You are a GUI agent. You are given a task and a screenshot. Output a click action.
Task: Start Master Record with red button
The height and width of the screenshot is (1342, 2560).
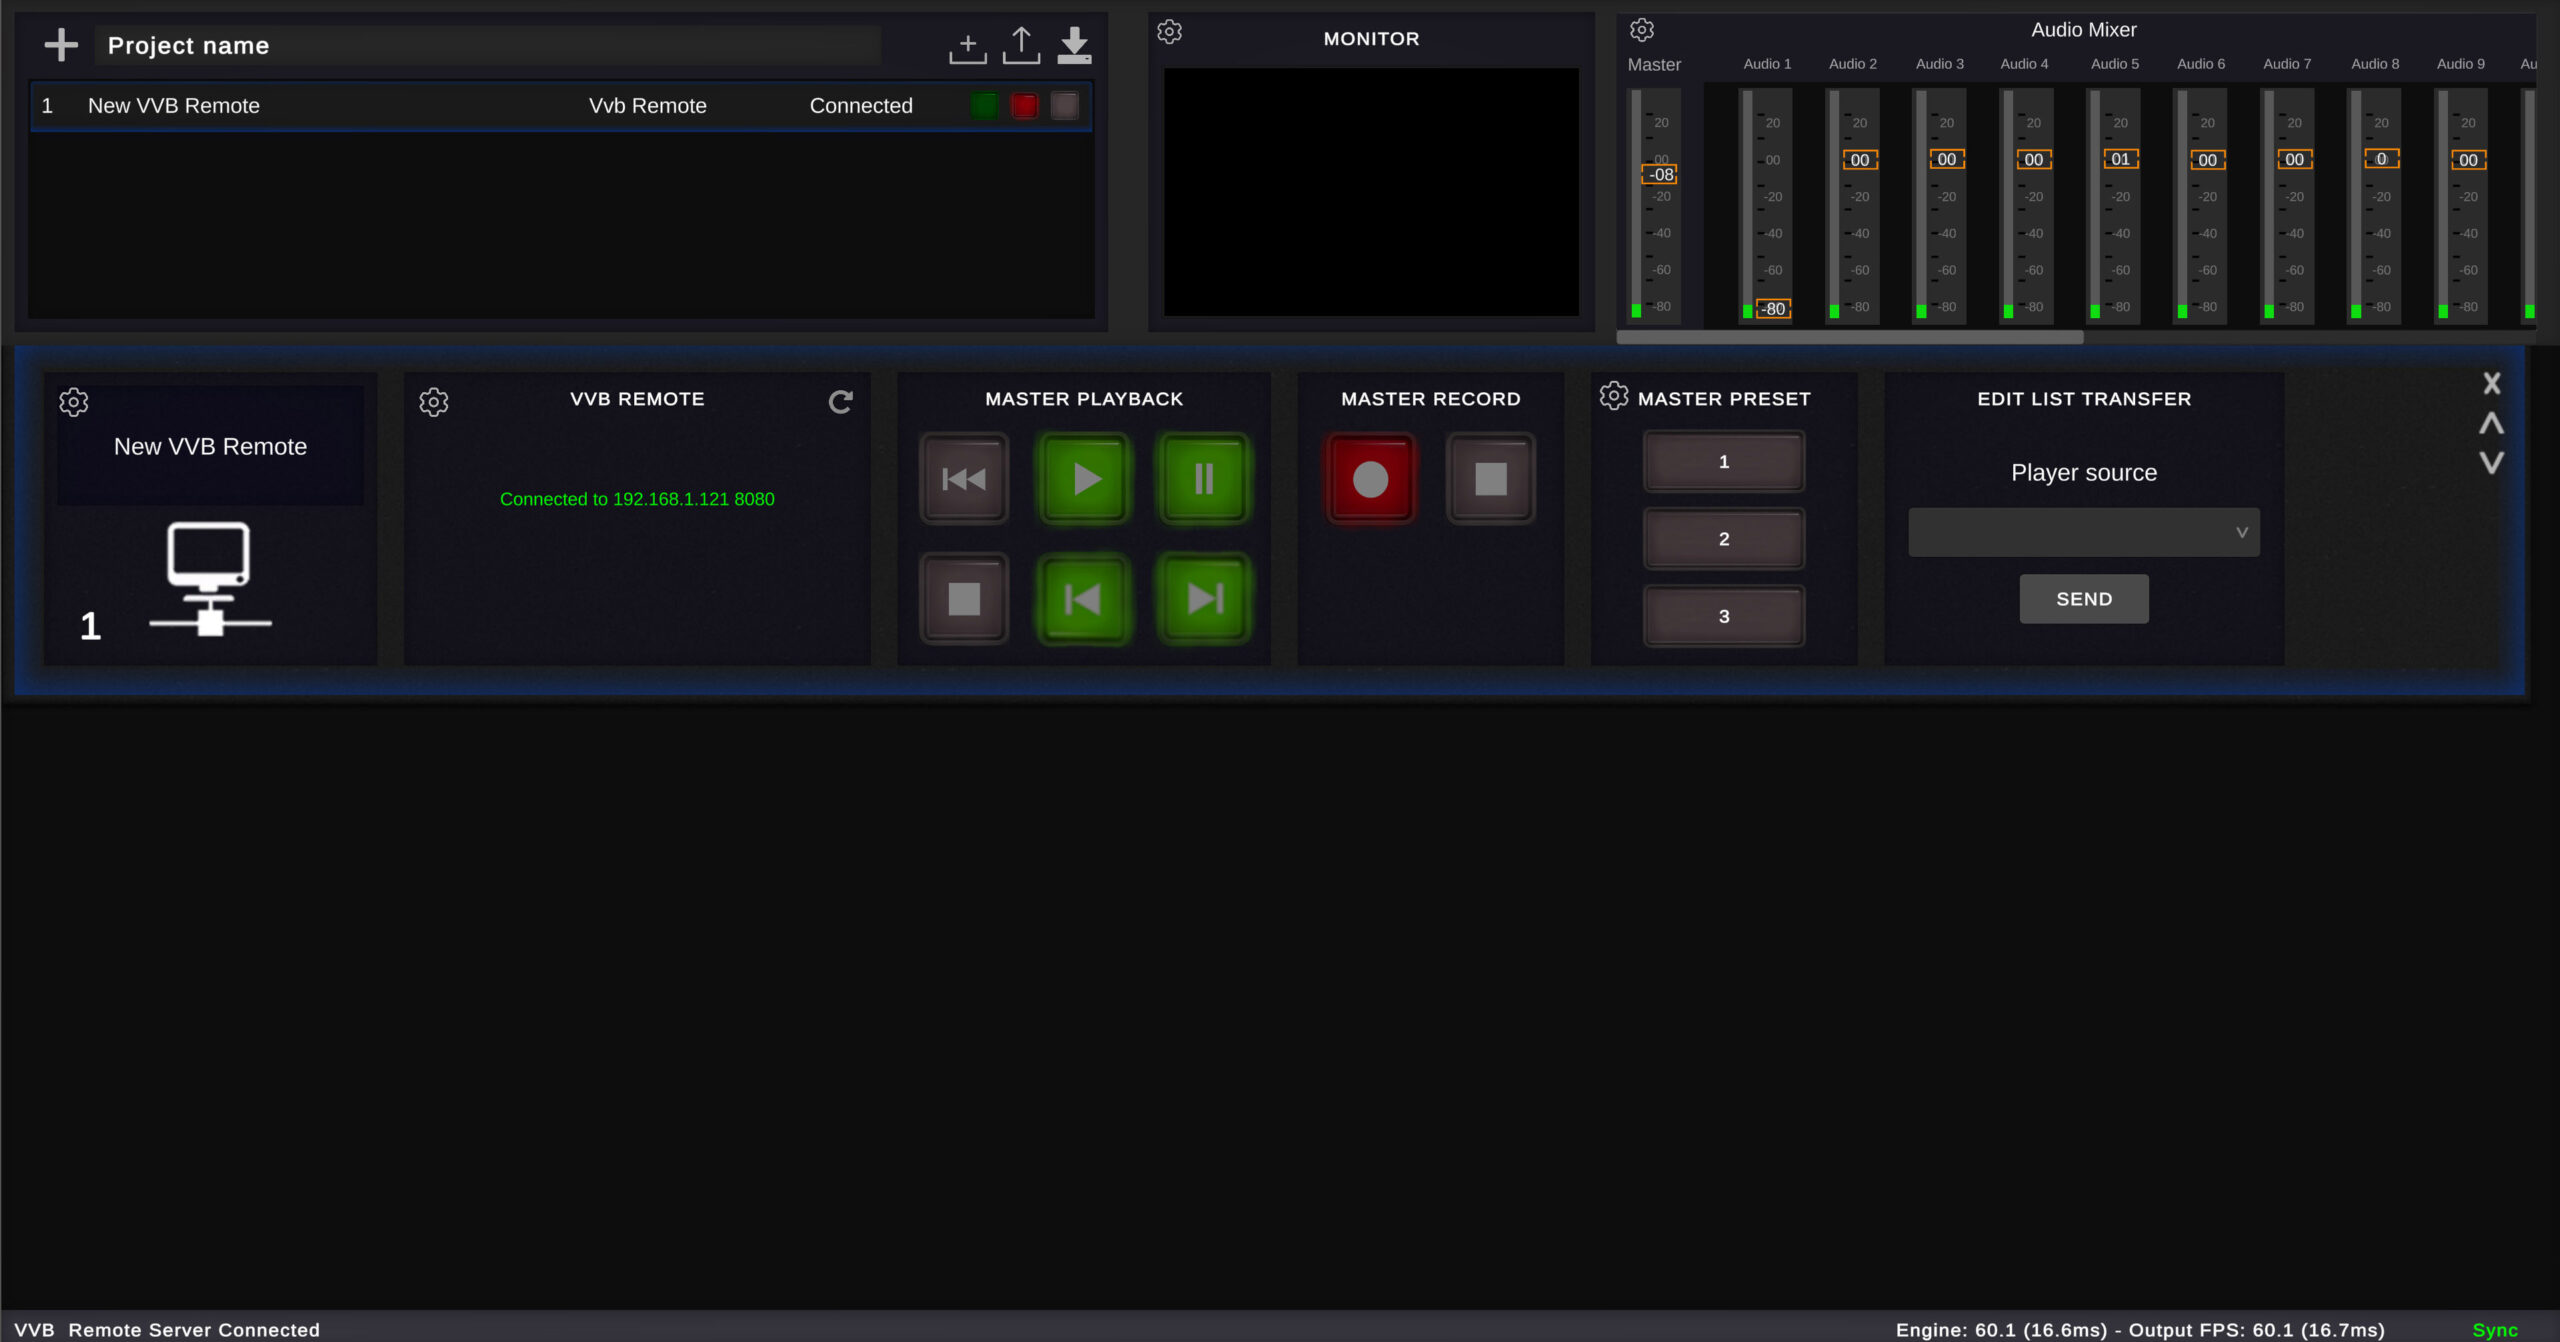(1370, 479)
